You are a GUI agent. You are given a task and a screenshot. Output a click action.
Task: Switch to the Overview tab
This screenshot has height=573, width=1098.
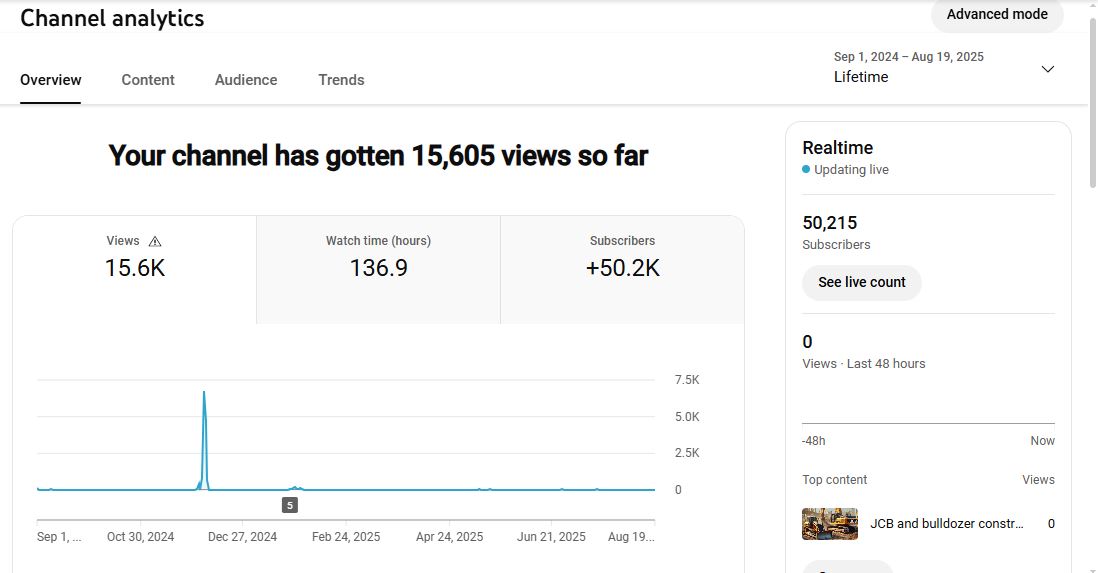(x=51, y=80)
